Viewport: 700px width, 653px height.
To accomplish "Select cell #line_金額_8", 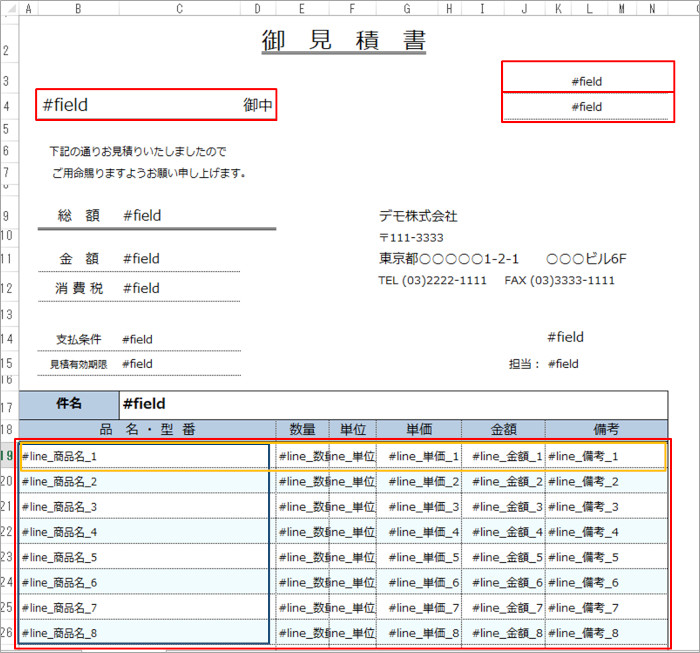I will point(503,633).
